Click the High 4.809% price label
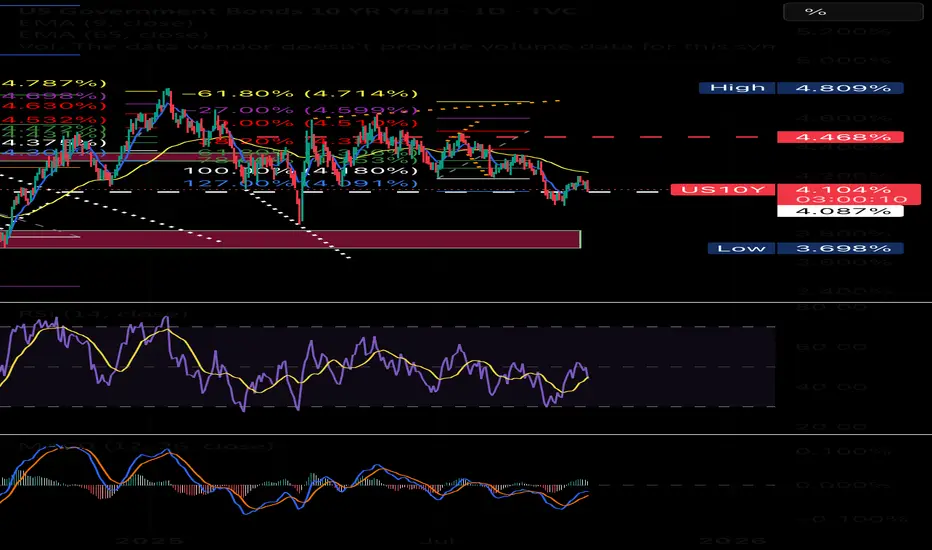 [801, 88]
